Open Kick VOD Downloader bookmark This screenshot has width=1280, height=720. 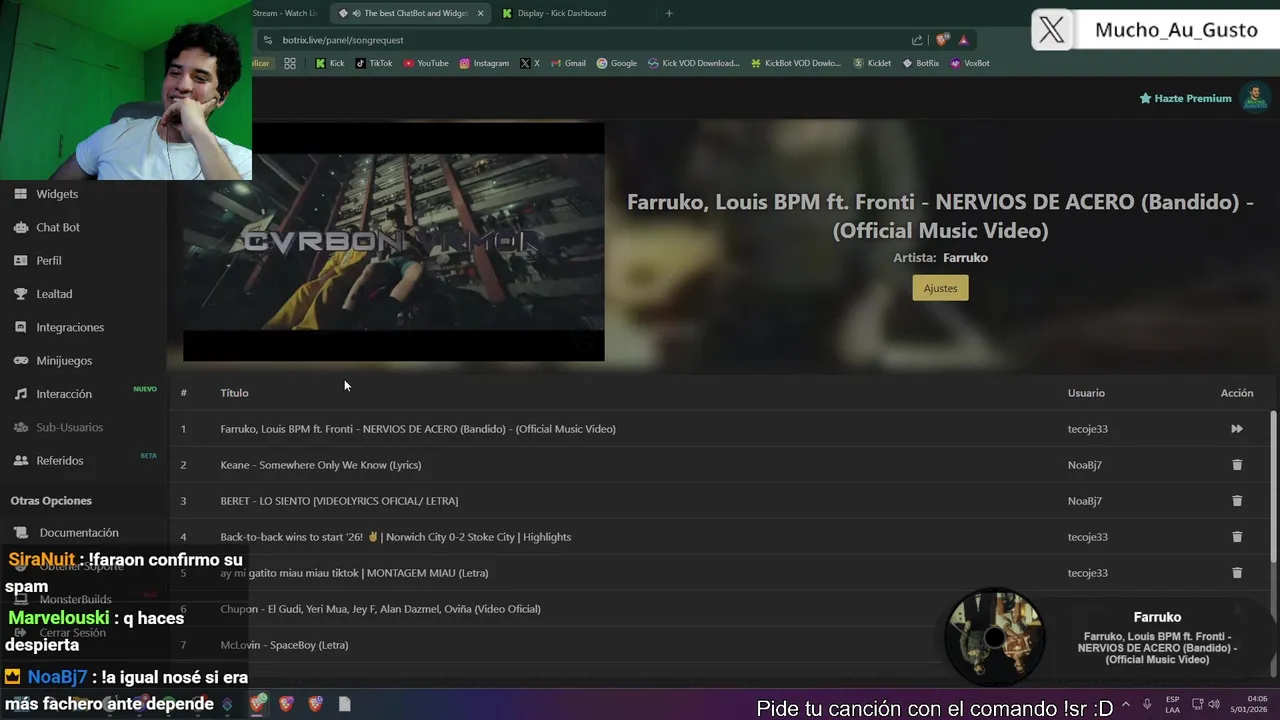click(694, 63)
